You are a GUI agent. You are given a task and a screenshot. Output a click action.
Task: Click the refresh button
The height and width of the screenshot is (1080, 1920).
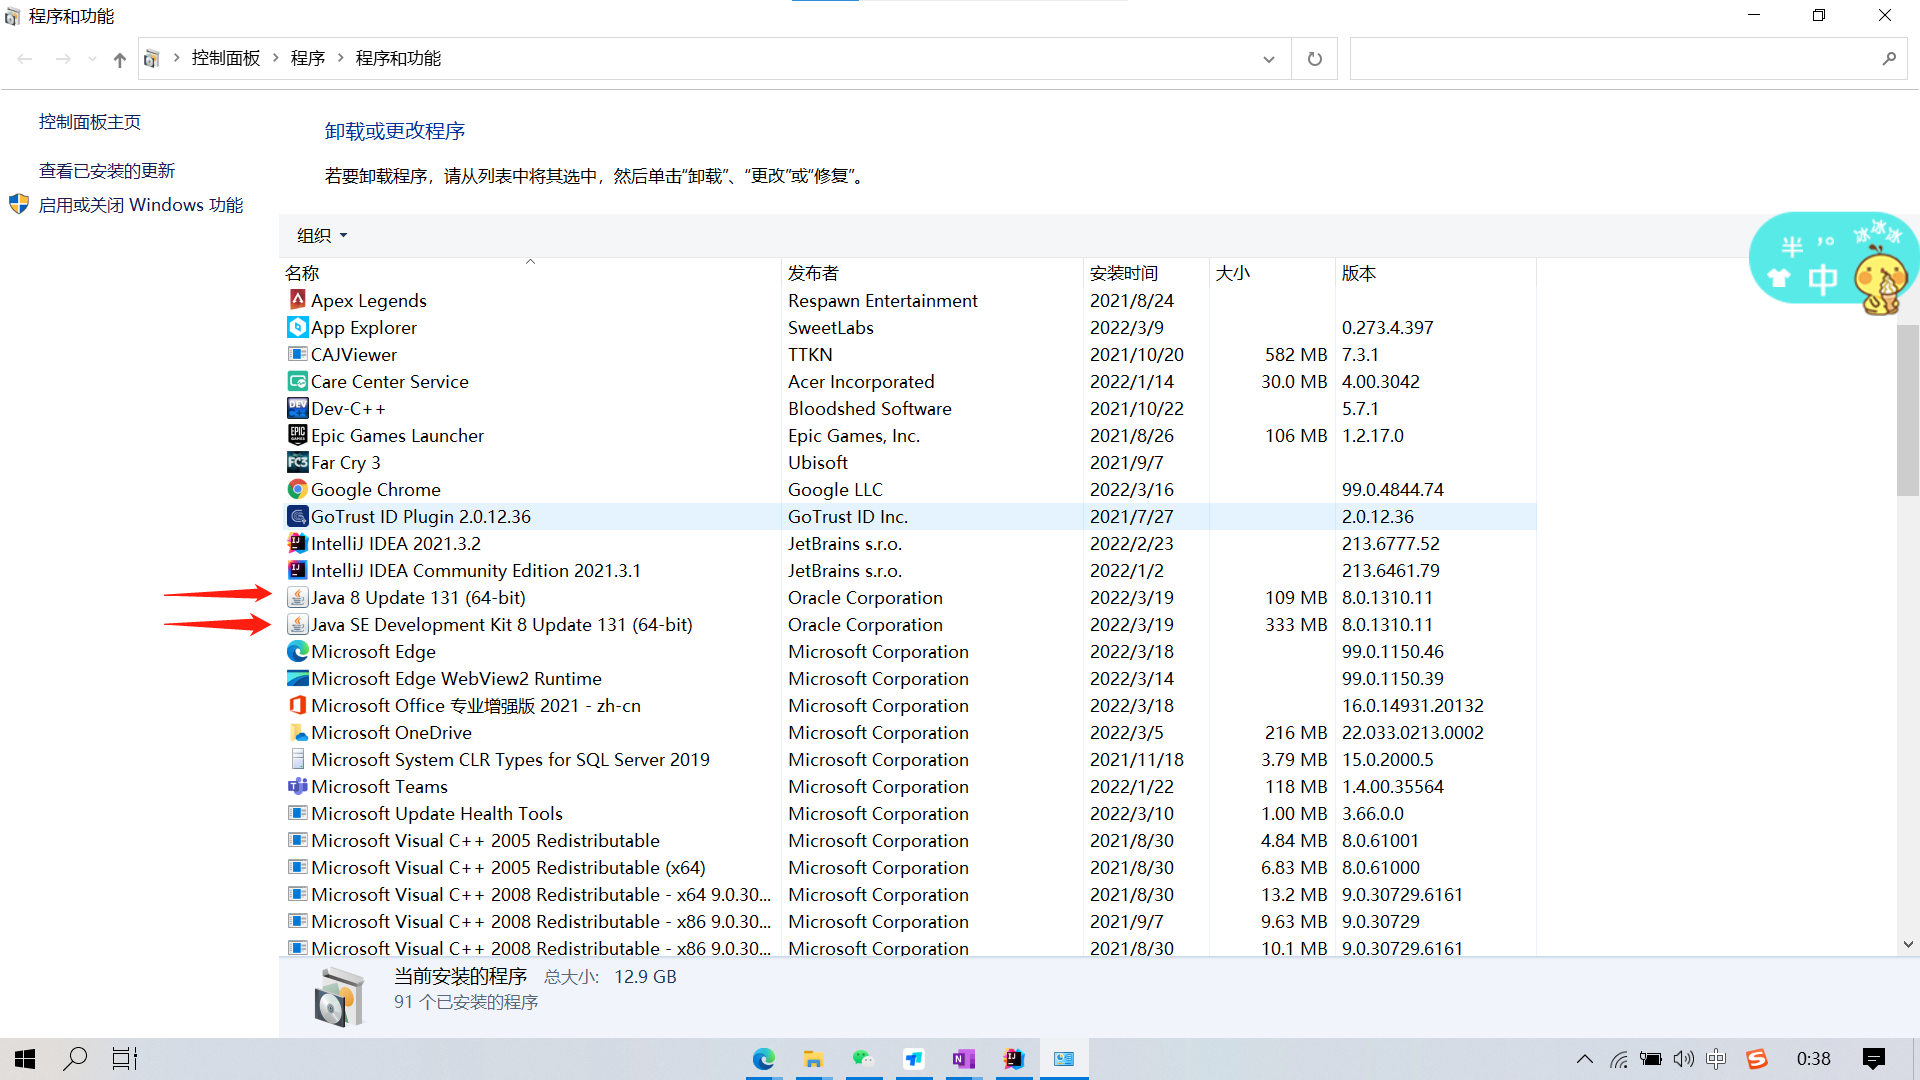1315,59
